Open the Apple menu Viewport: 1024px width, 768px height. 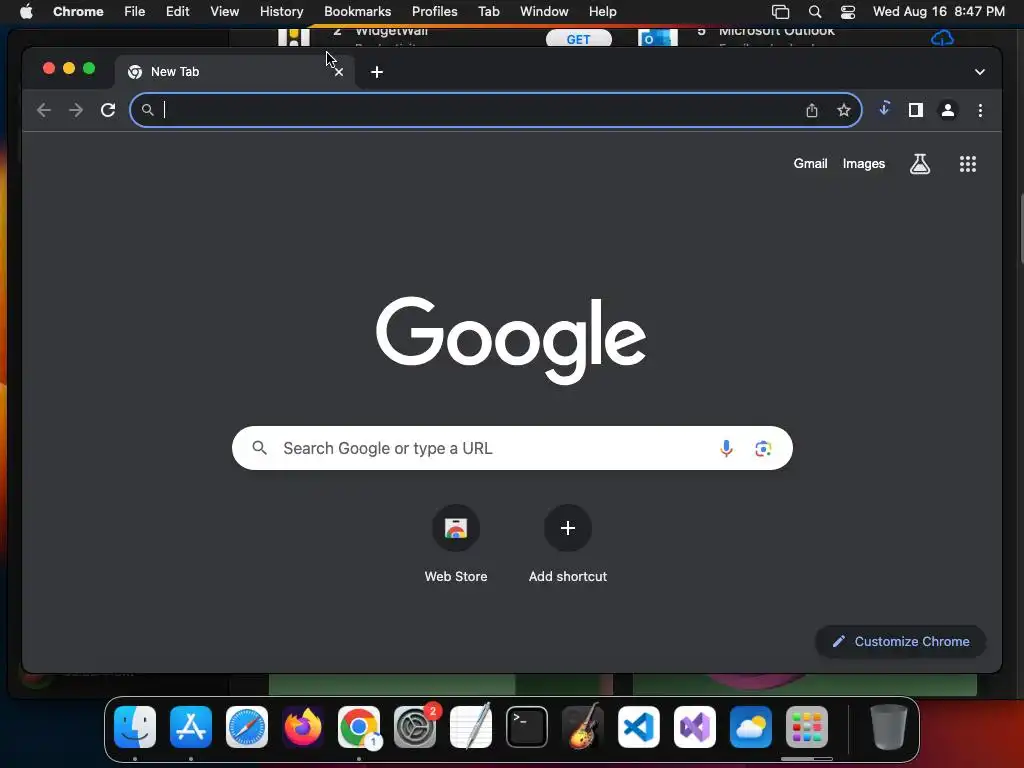tap(26, 12)
